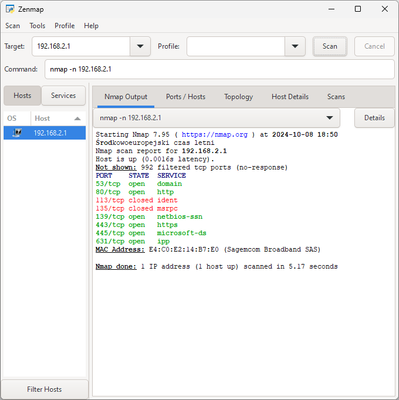Click the MAC Address label
This screenshot has width=399, height=400.
120,250
